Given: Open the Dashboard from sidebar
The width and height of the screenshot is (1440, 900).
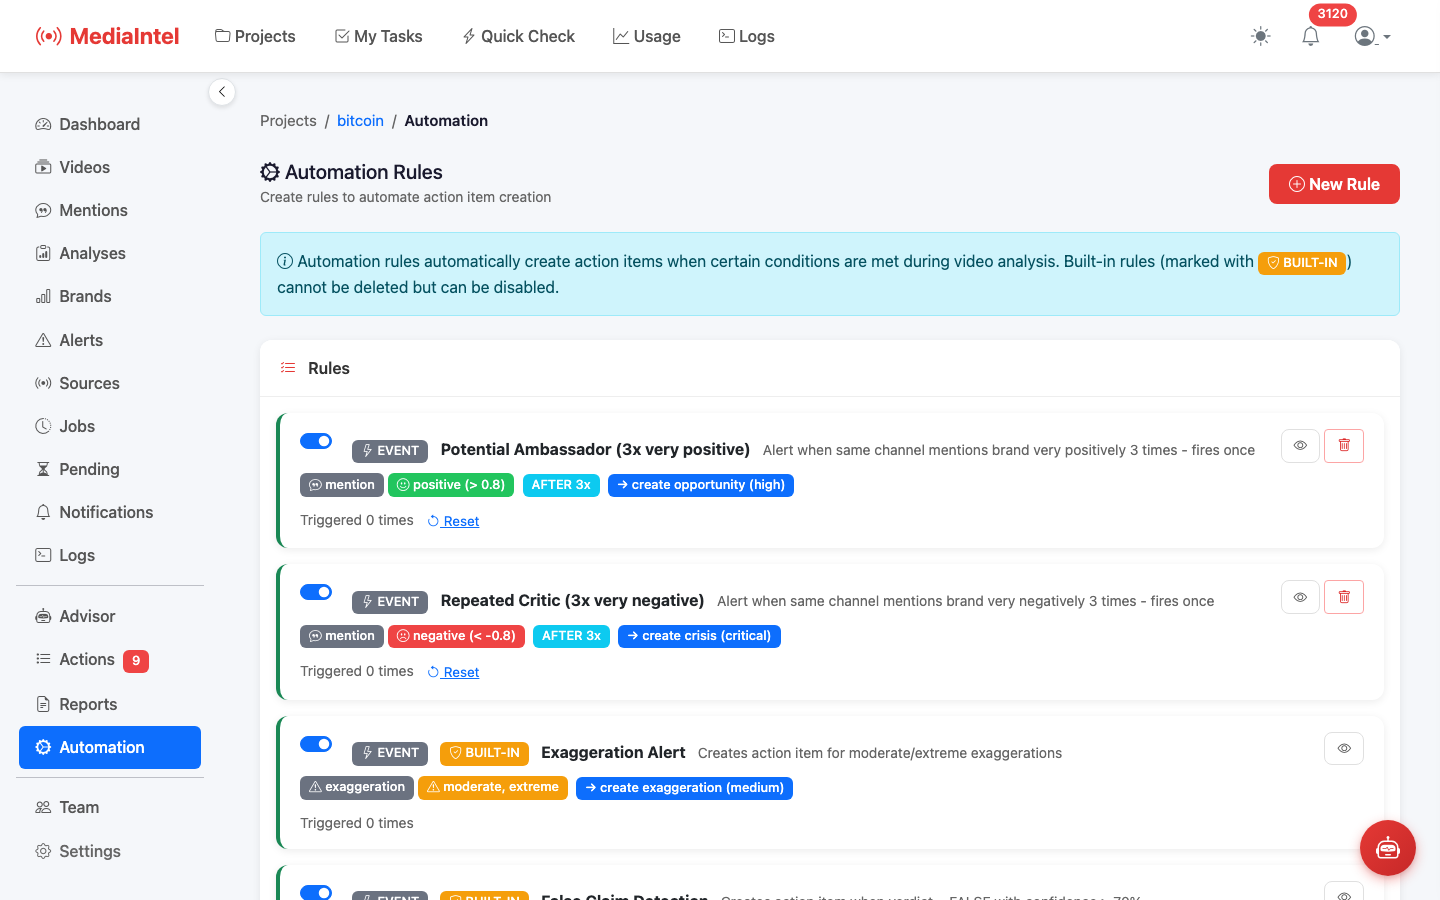Looking at the screenshot, I should point(99,124).
